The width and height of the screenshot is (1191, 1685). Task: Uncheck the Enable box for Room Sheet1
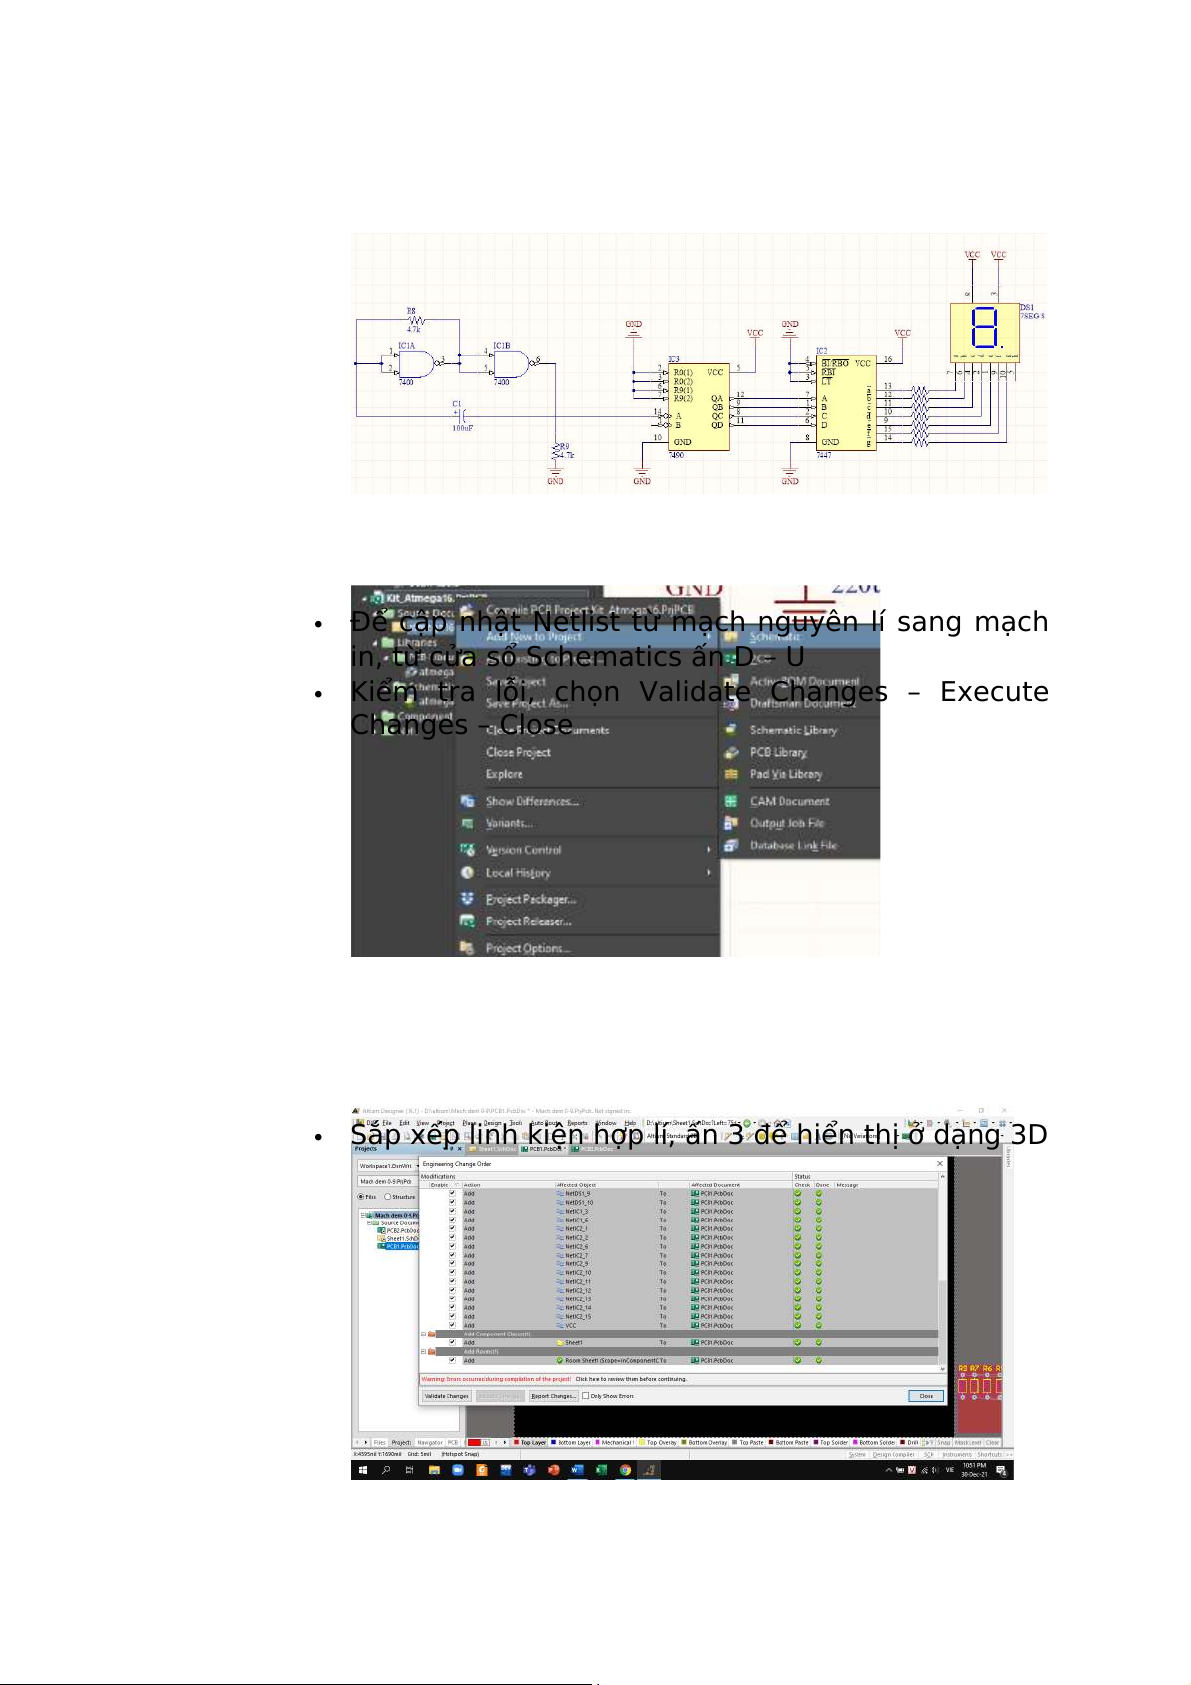452,1360
